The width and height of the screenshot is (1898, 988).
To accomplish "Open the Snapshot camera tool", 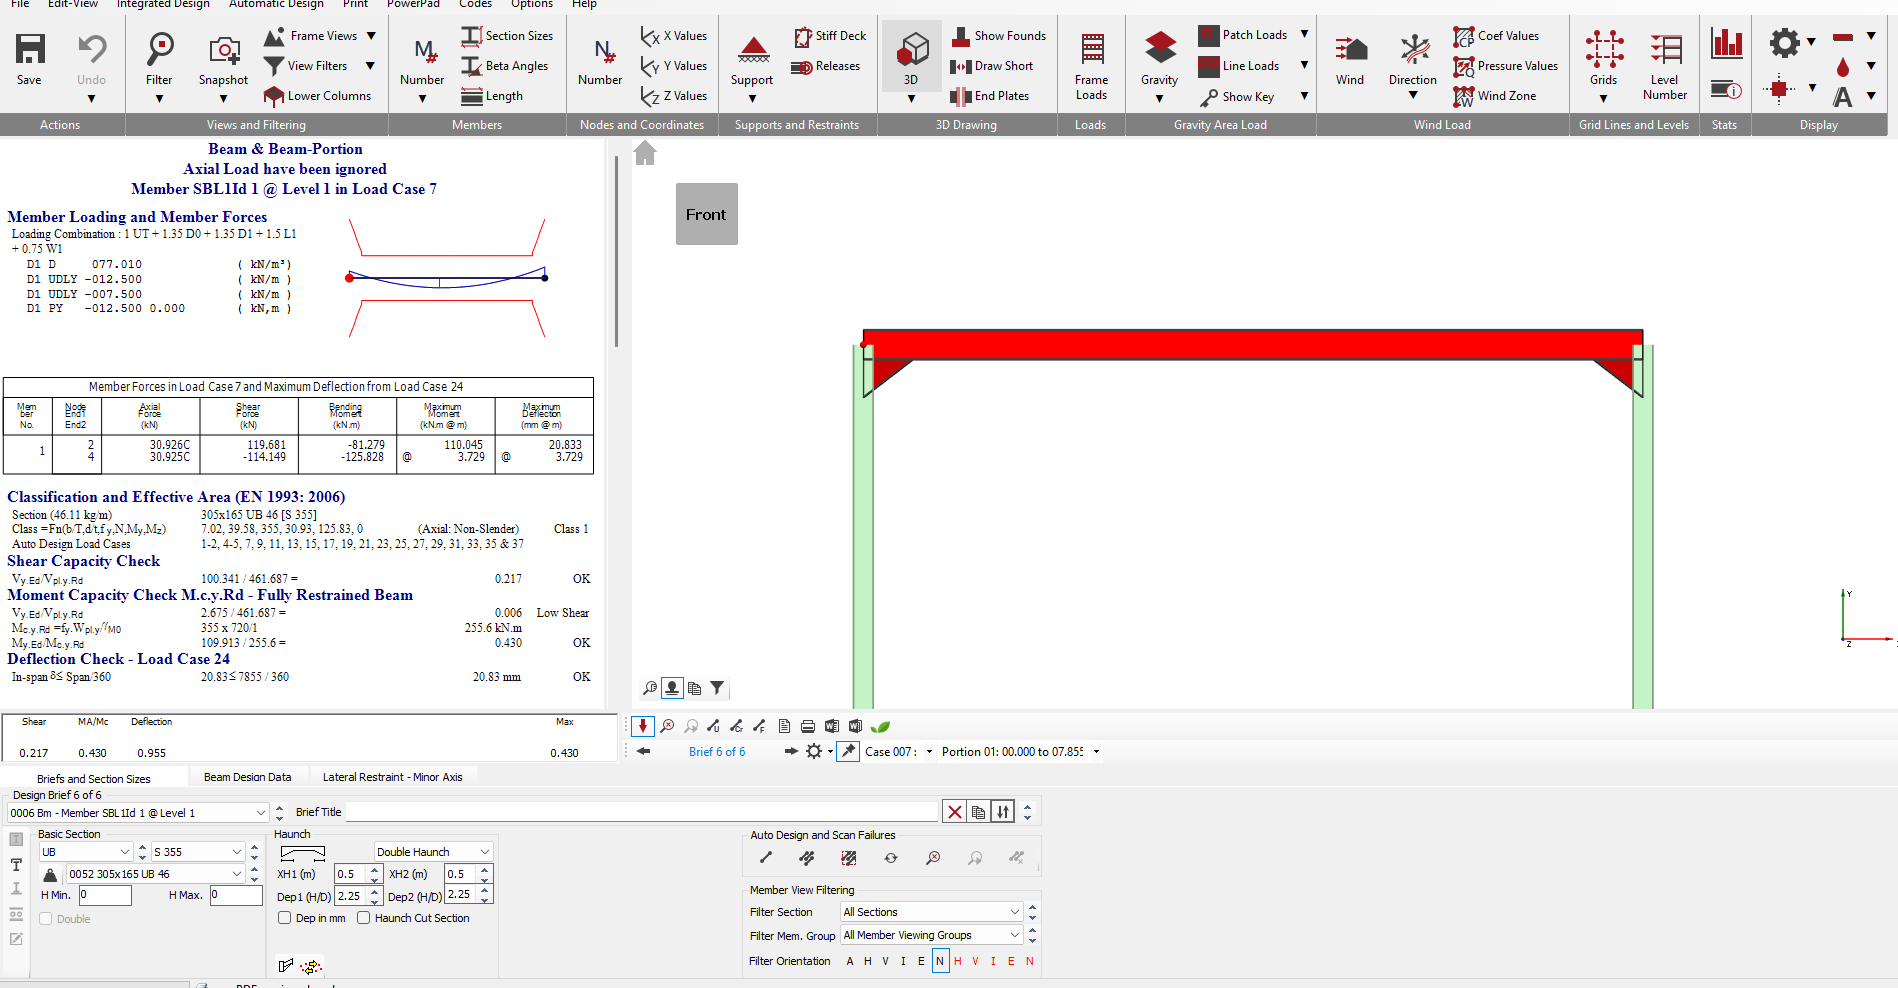I will coord(223,49).
